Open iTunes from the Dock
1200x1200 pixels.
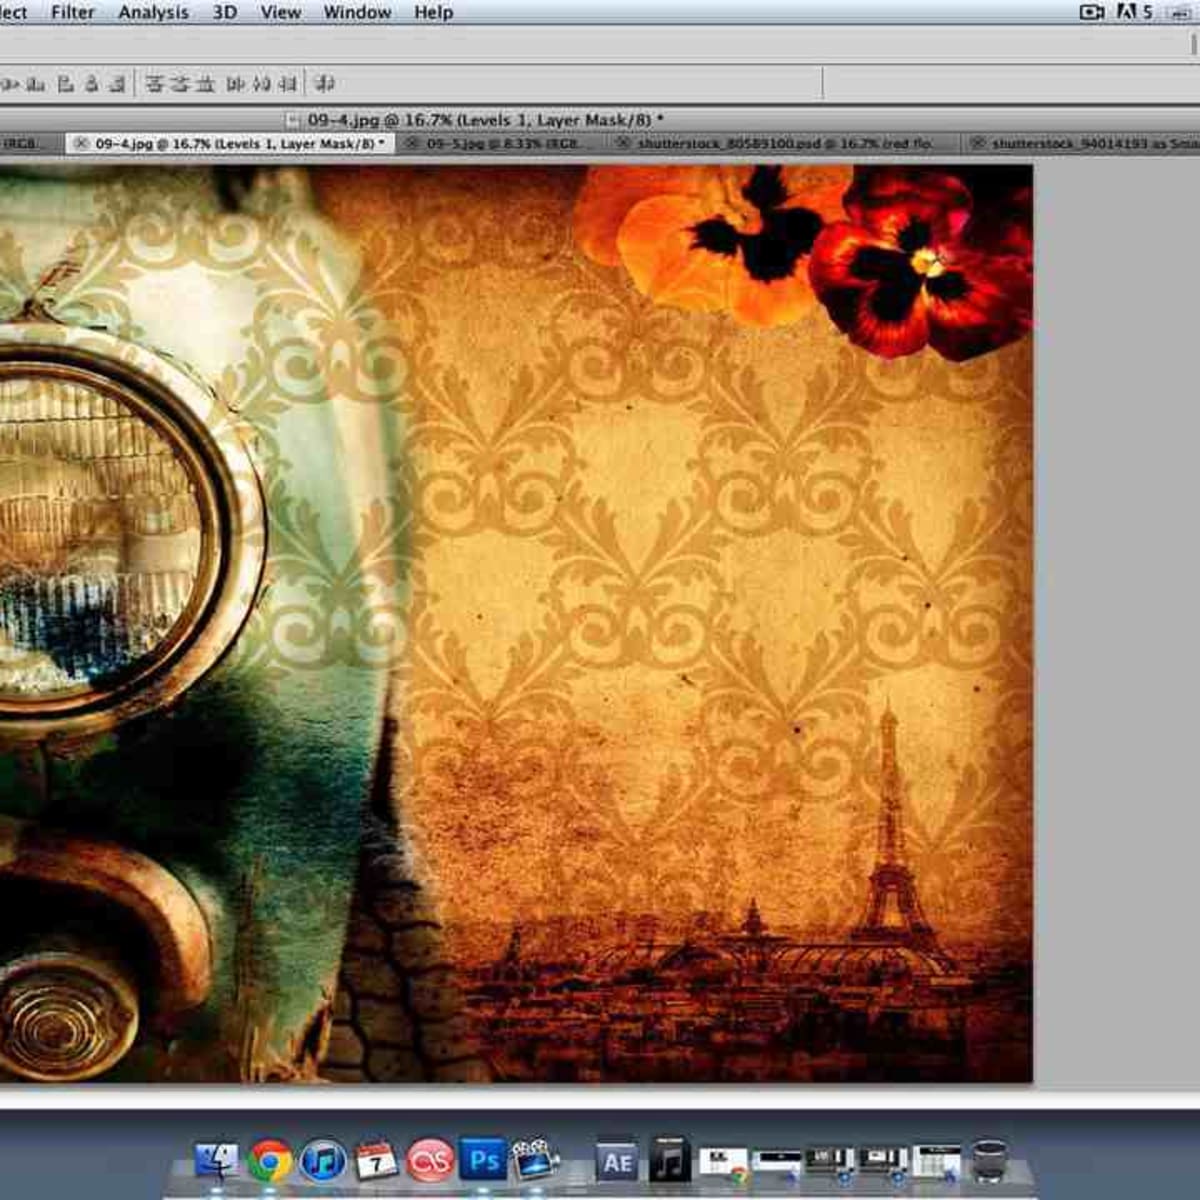point(323,1162)
